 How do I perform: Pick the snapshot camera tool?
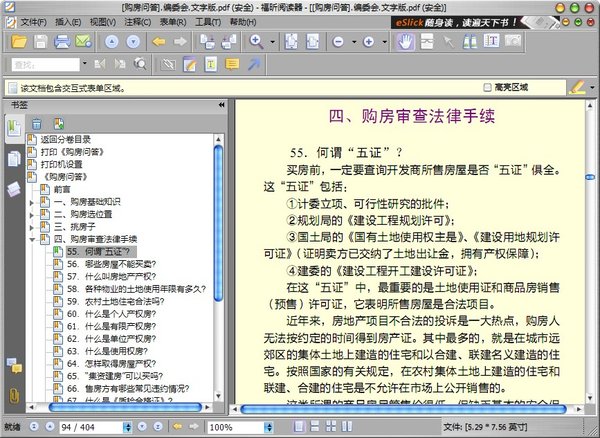pyautogui.click(x=513, y=41)
